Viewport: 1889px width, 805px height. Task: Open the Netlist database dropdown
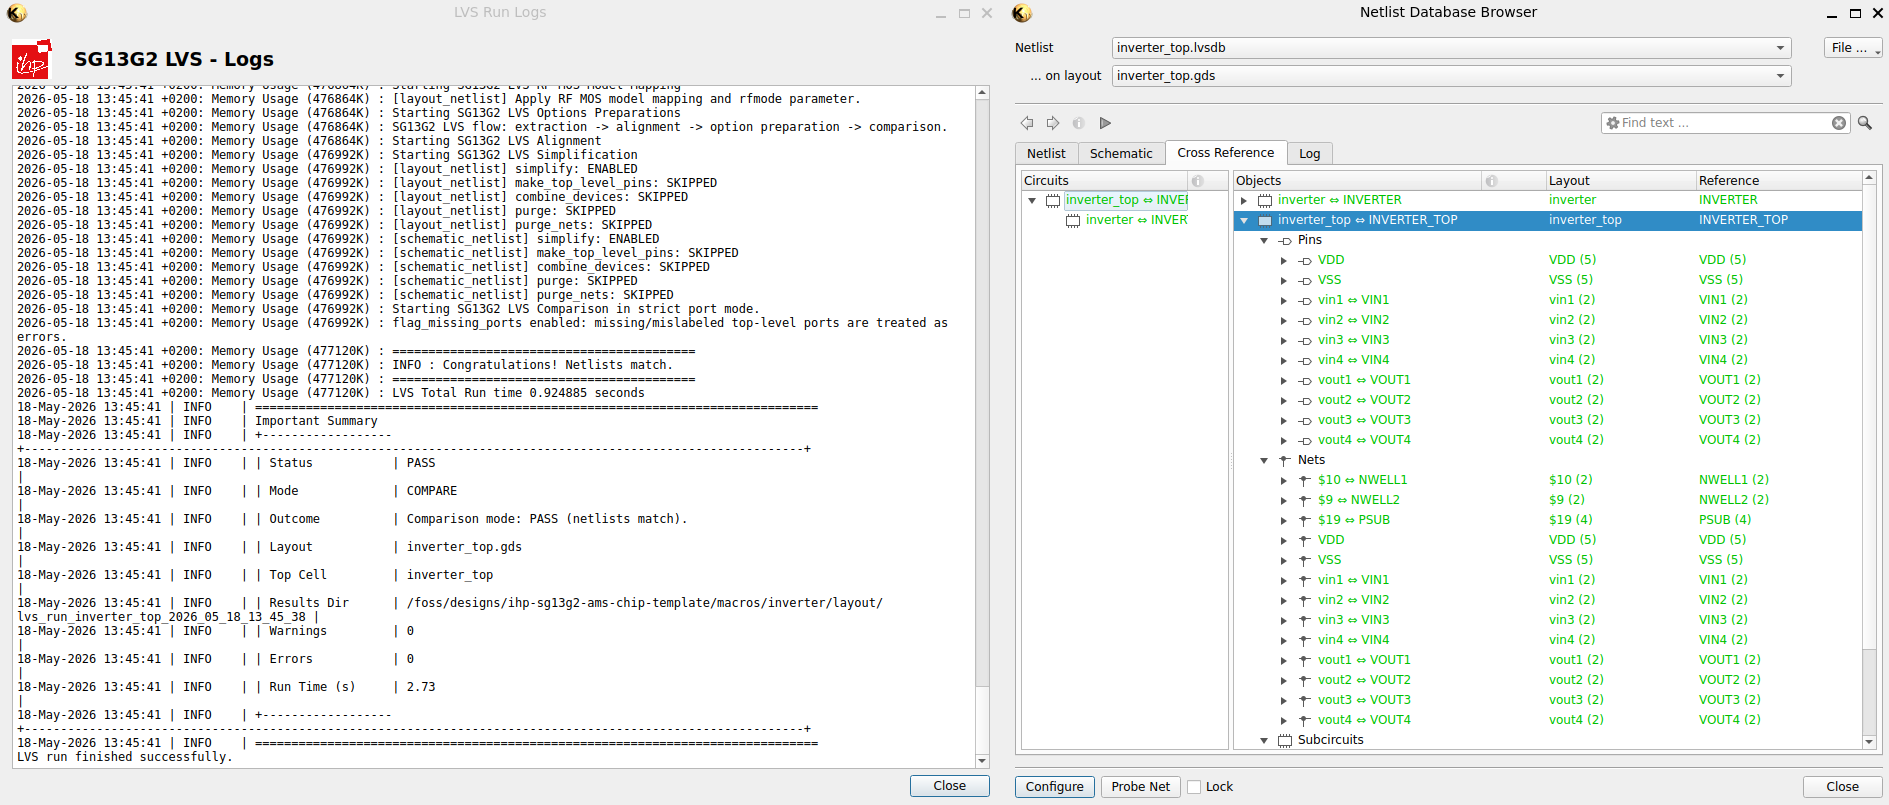(1451, 48)
